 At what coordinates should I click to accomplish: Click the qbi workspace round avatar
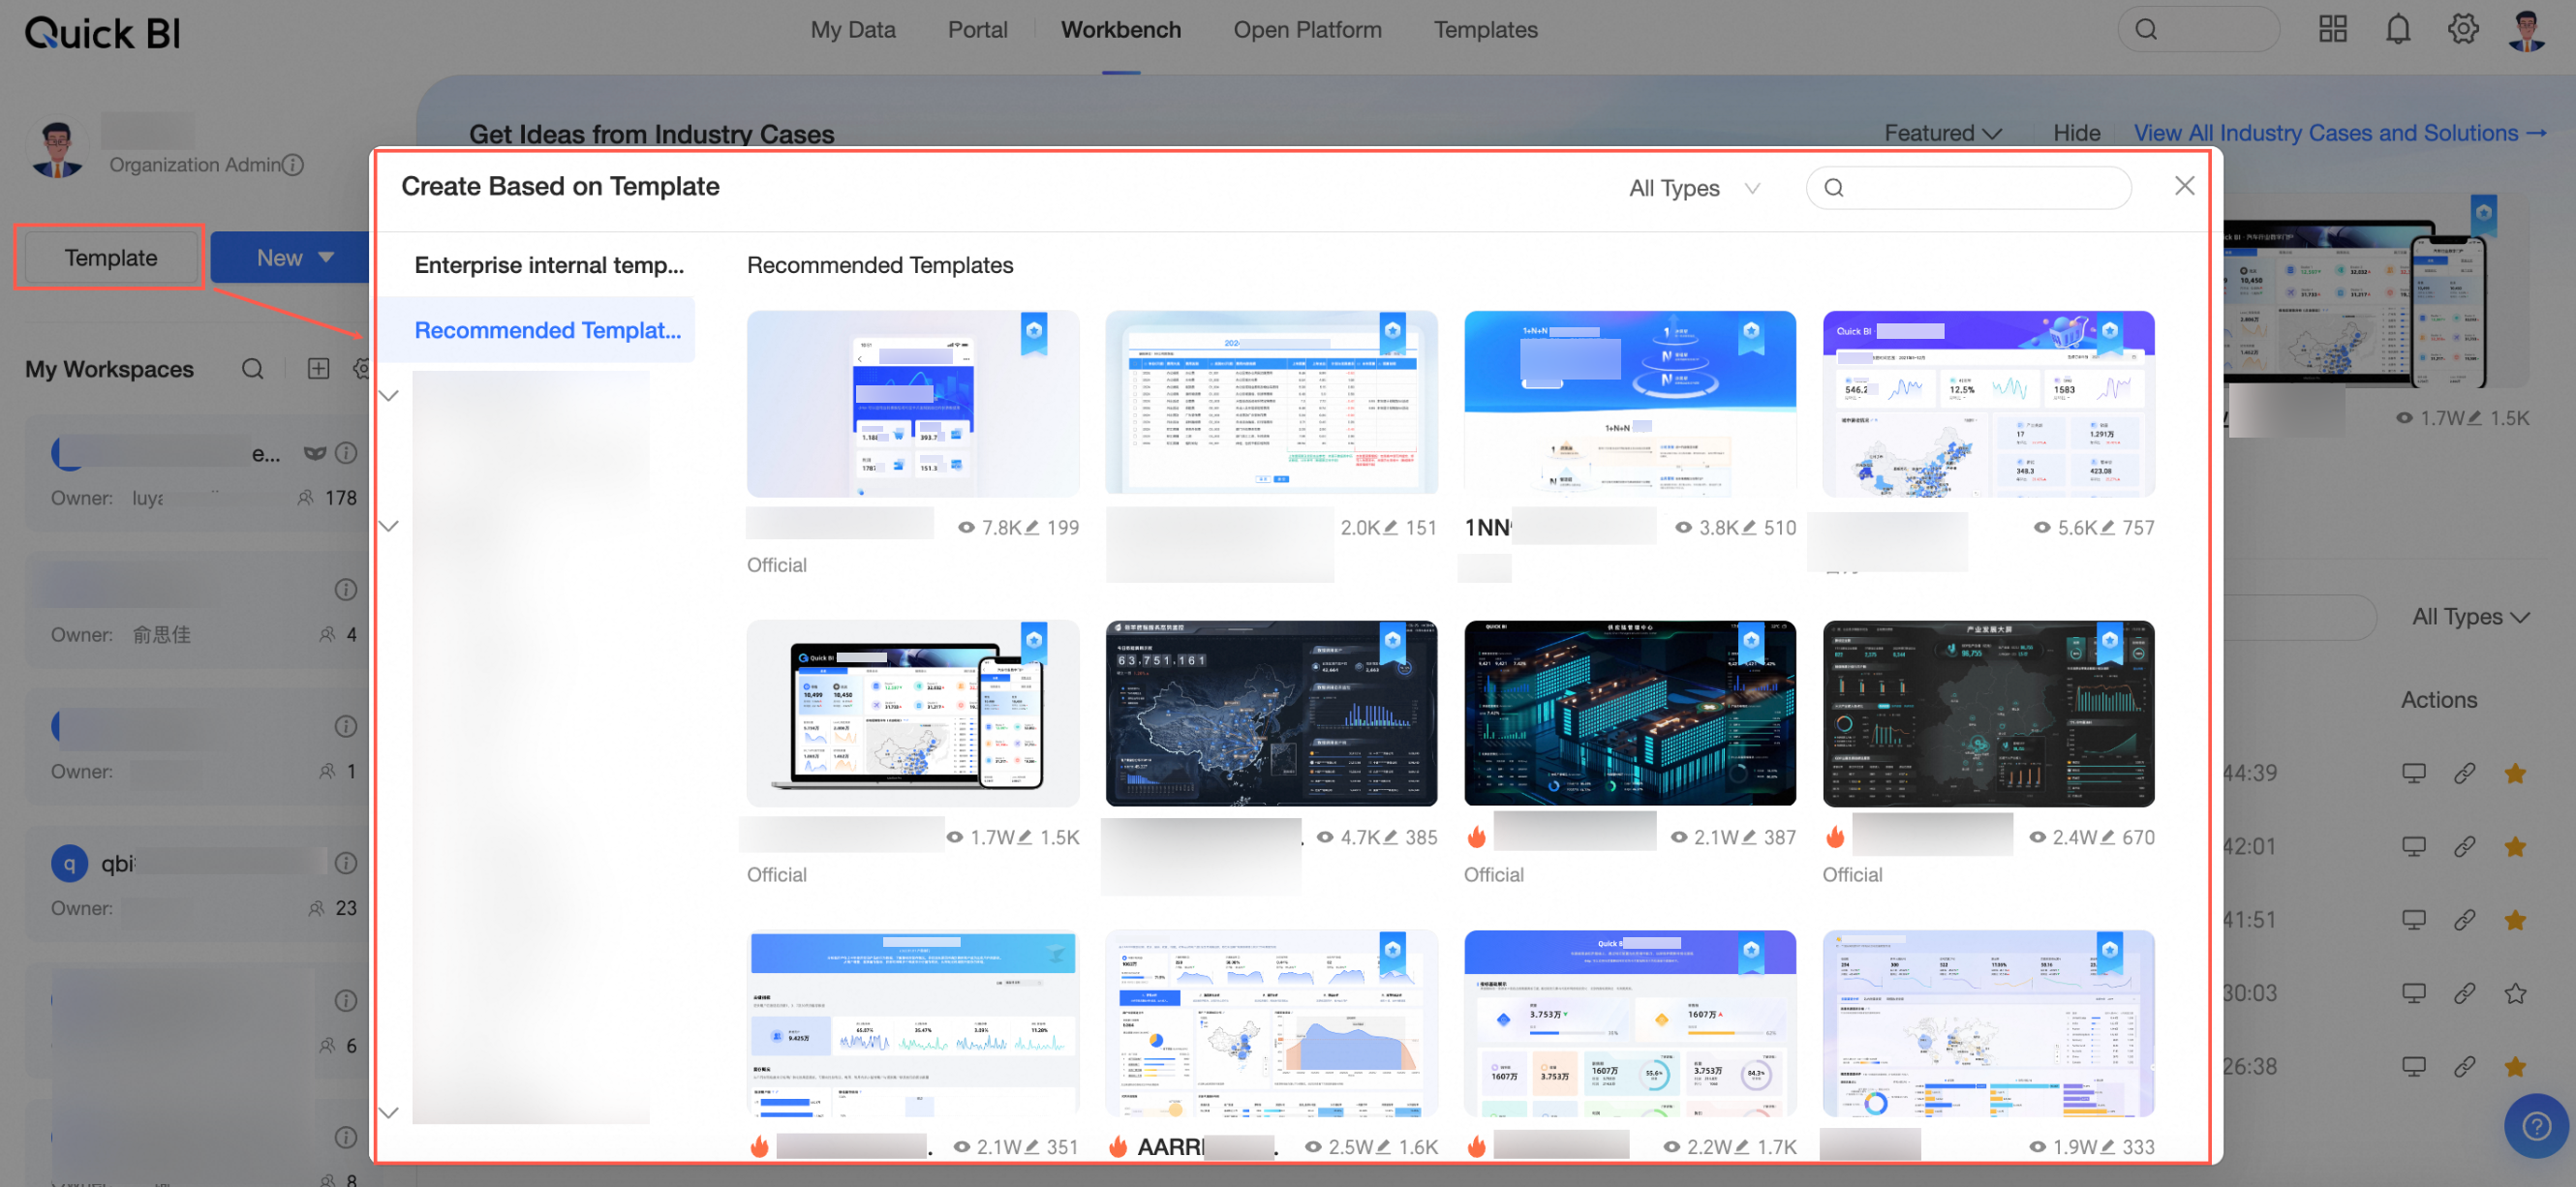pyautogui.click(x=69, y=863)
